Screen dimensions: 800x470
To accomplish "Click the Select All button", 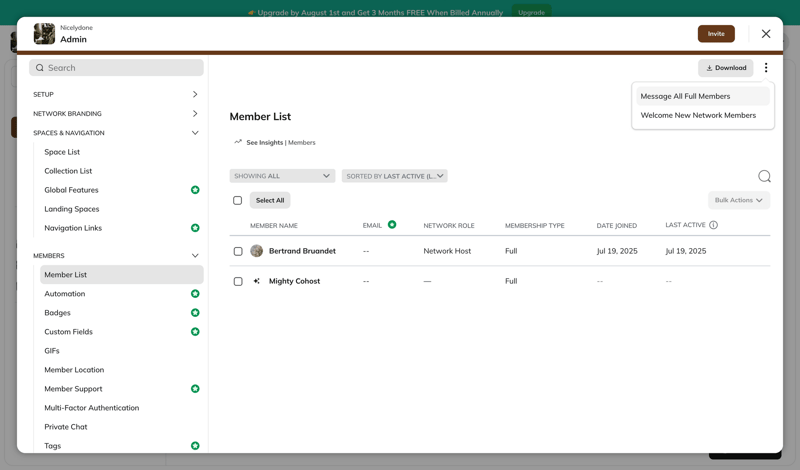I will (x=270, y=201).
